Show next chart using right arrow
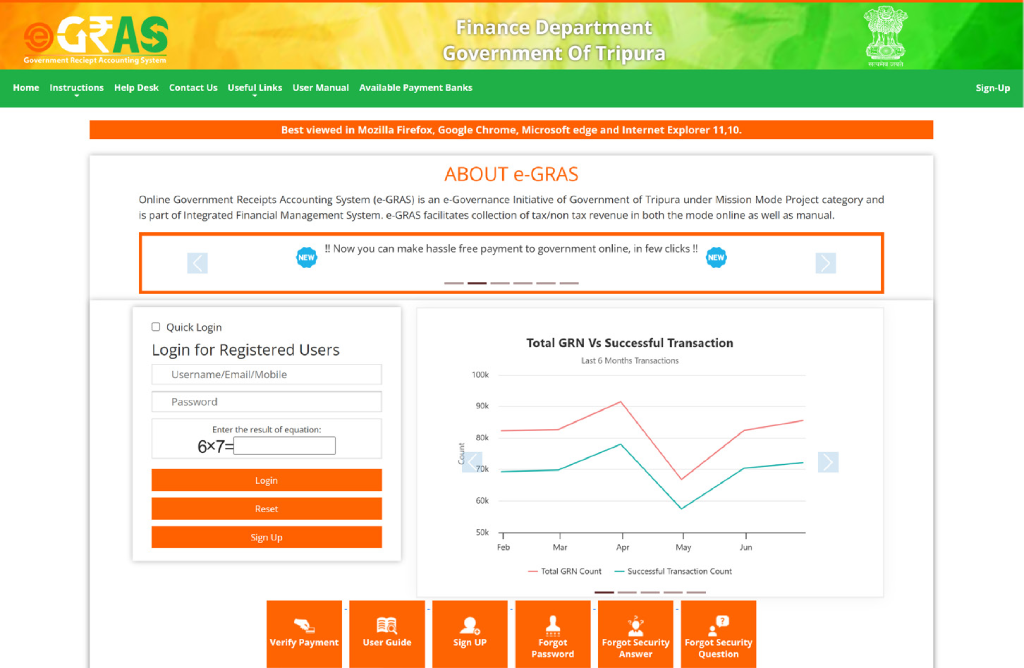 click(x=828, y=462)
